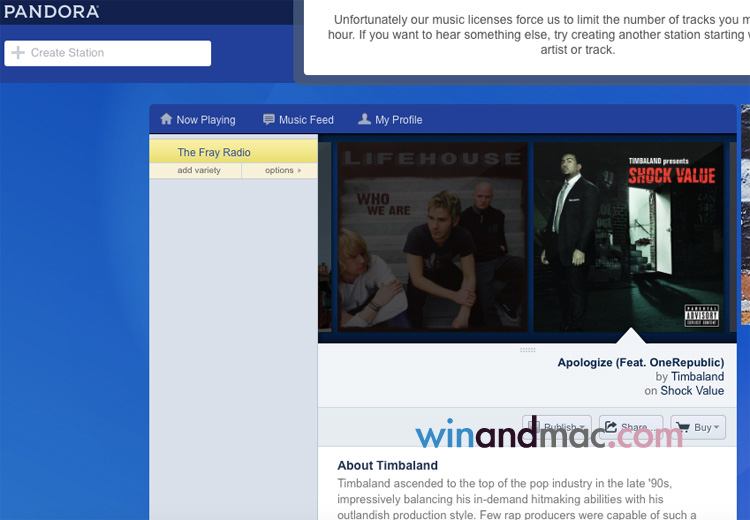
Task: Click the plus icon in Create Station
Action: pos(18,53)
